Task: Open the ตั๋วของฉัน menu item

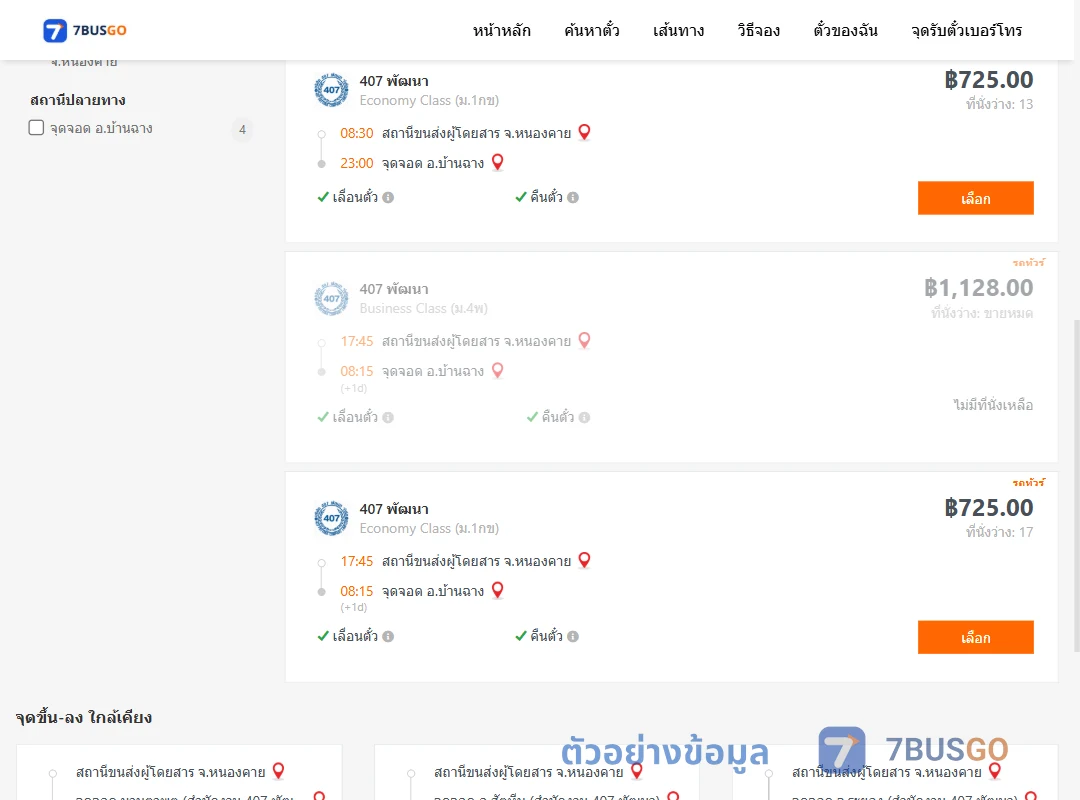Action: [x=845, y=30]
